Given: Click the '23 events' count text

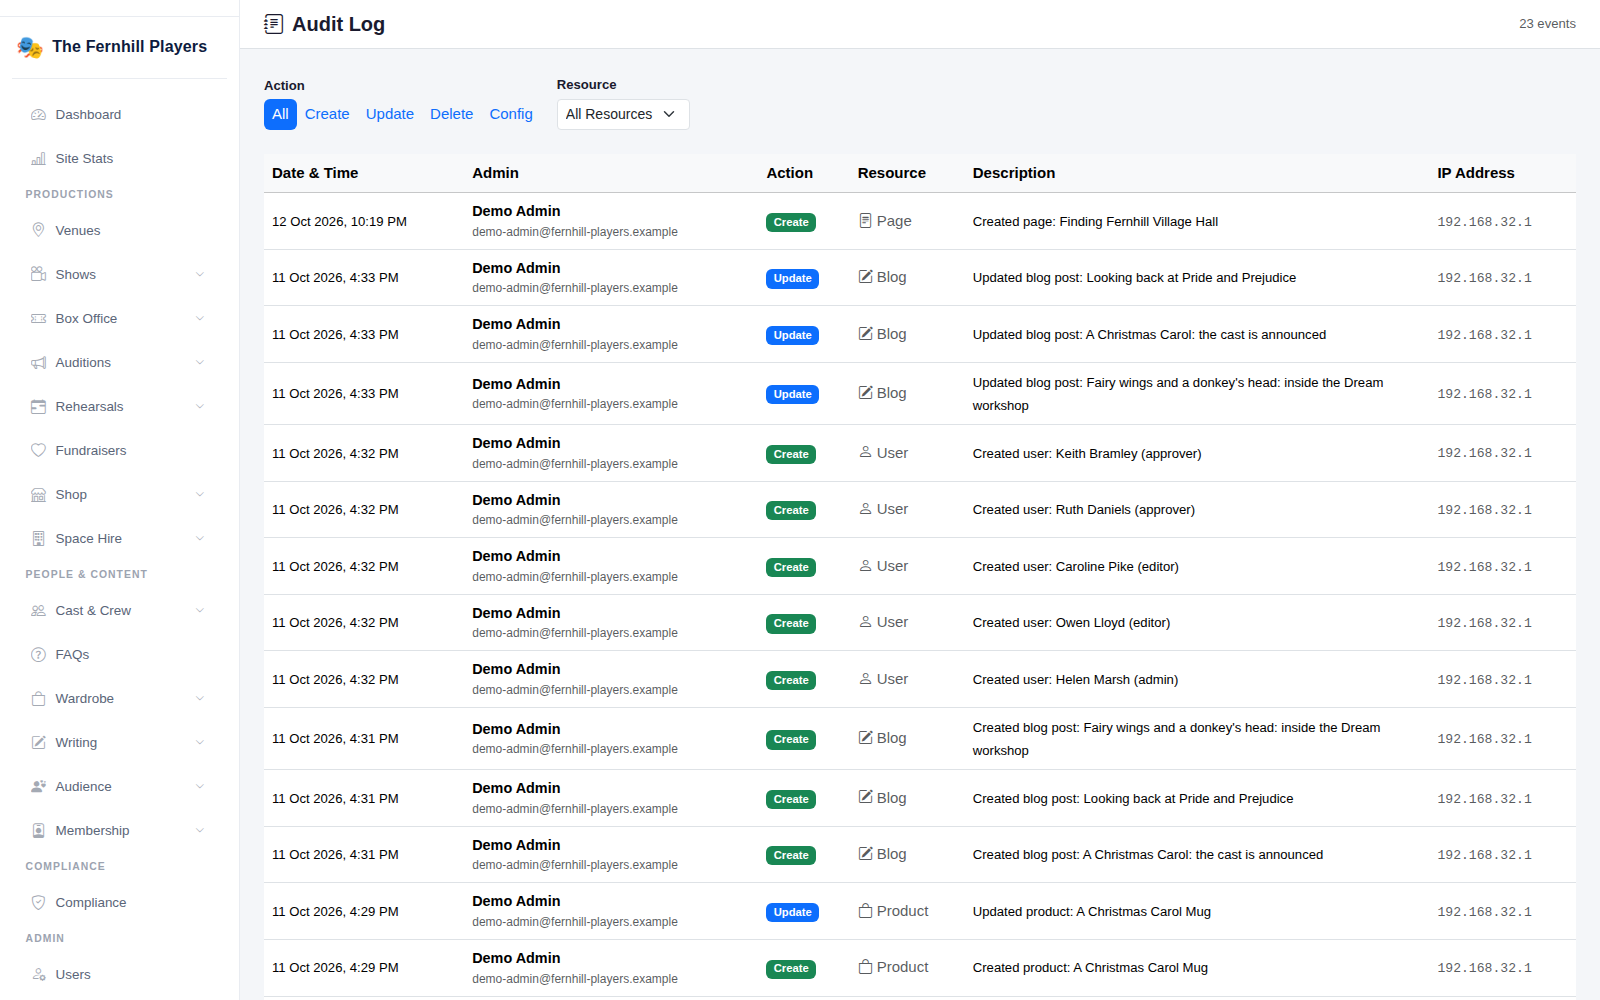Looking at the screenshot, I should tap(1547, 24).
